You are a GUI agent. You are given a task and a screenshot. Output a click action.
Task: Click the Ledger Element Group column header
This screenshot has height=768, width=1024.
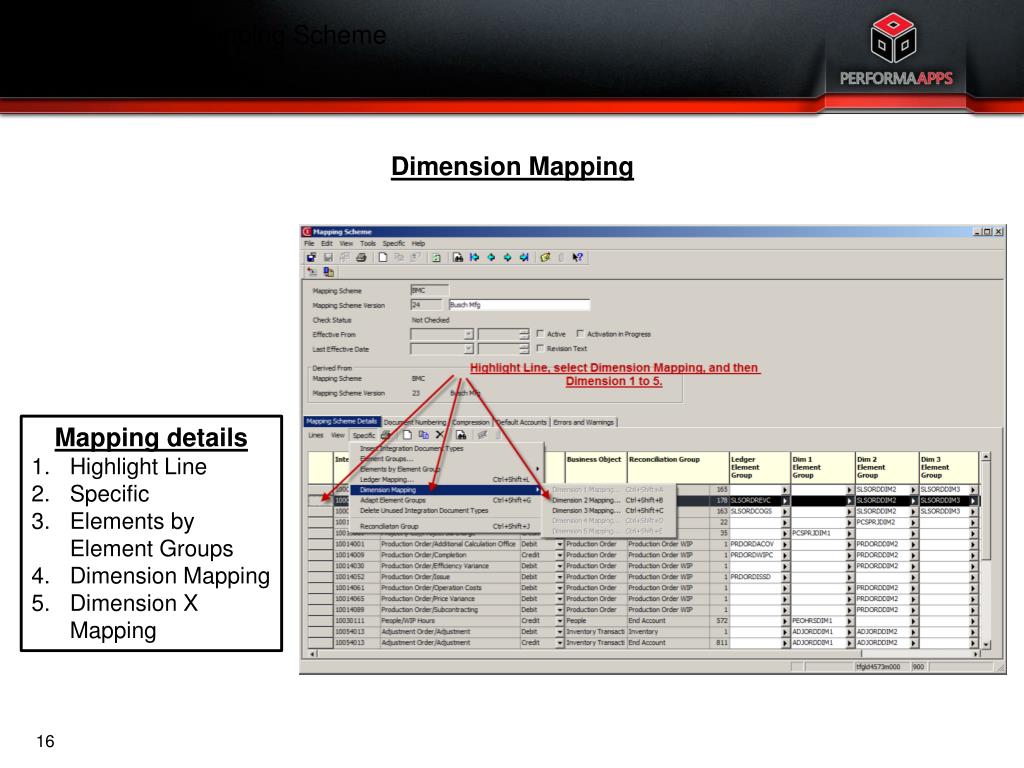pyautogui.click(x=760, y=468)
